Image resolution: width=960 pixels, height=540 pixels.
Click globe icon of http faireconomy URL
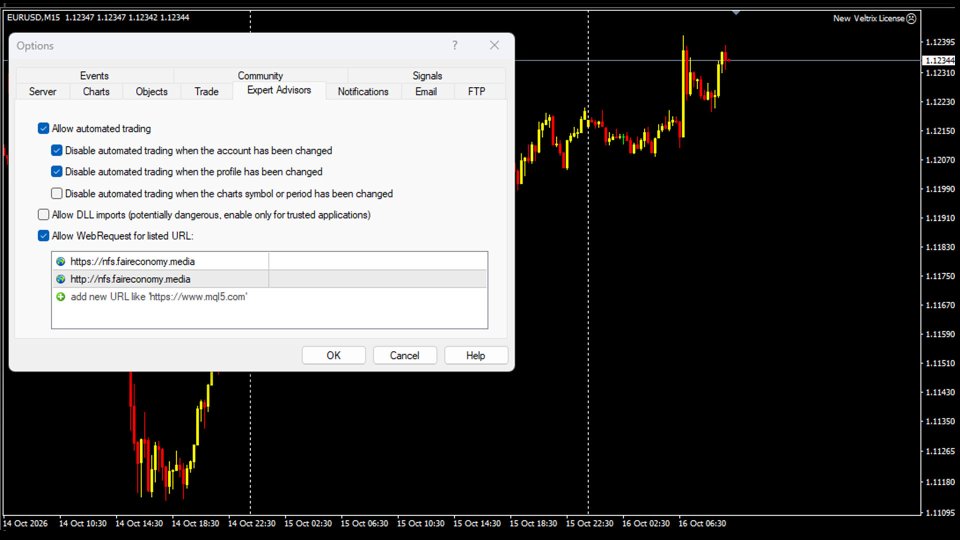61,279
